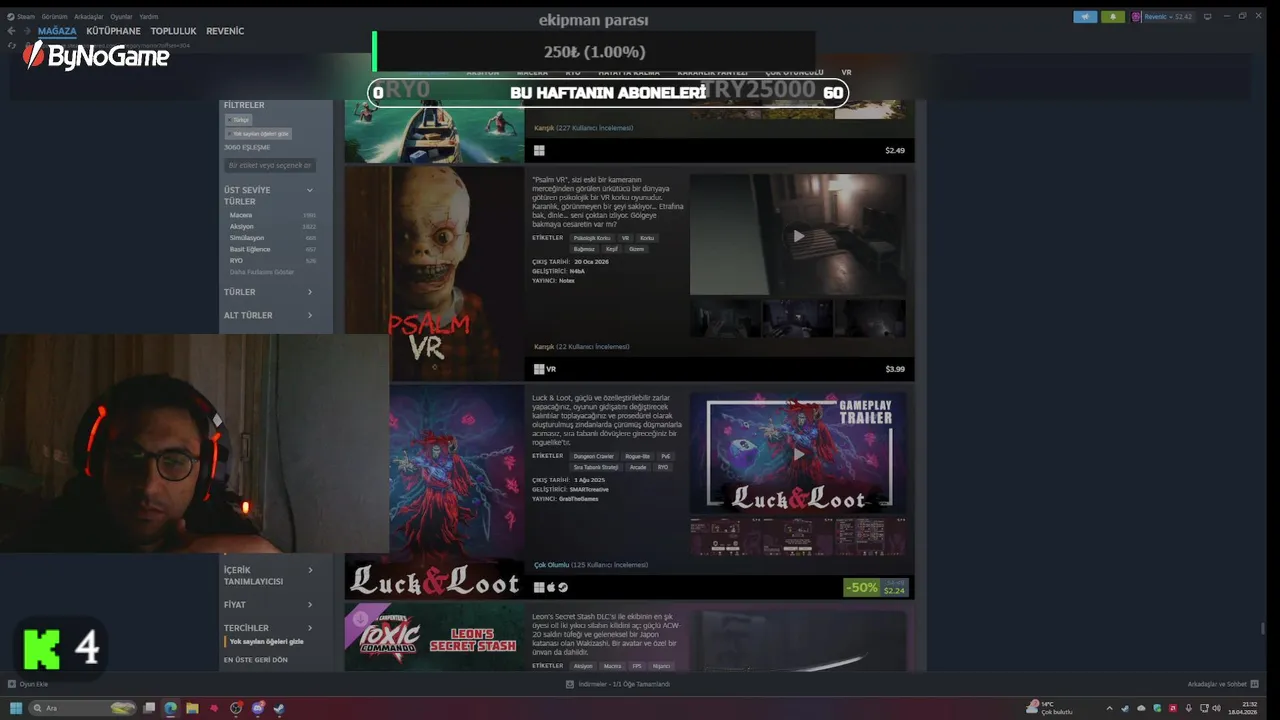Switch to the REVENİC tab

pos(225,31)
